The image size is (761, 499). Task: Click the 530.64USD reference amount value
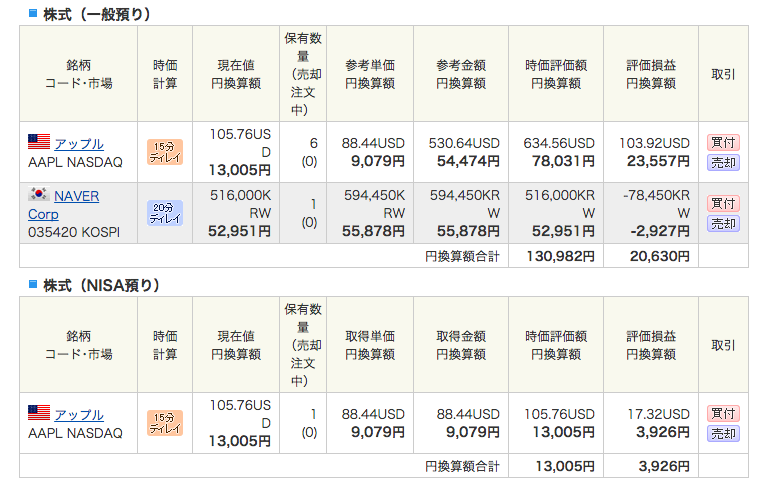464,143
